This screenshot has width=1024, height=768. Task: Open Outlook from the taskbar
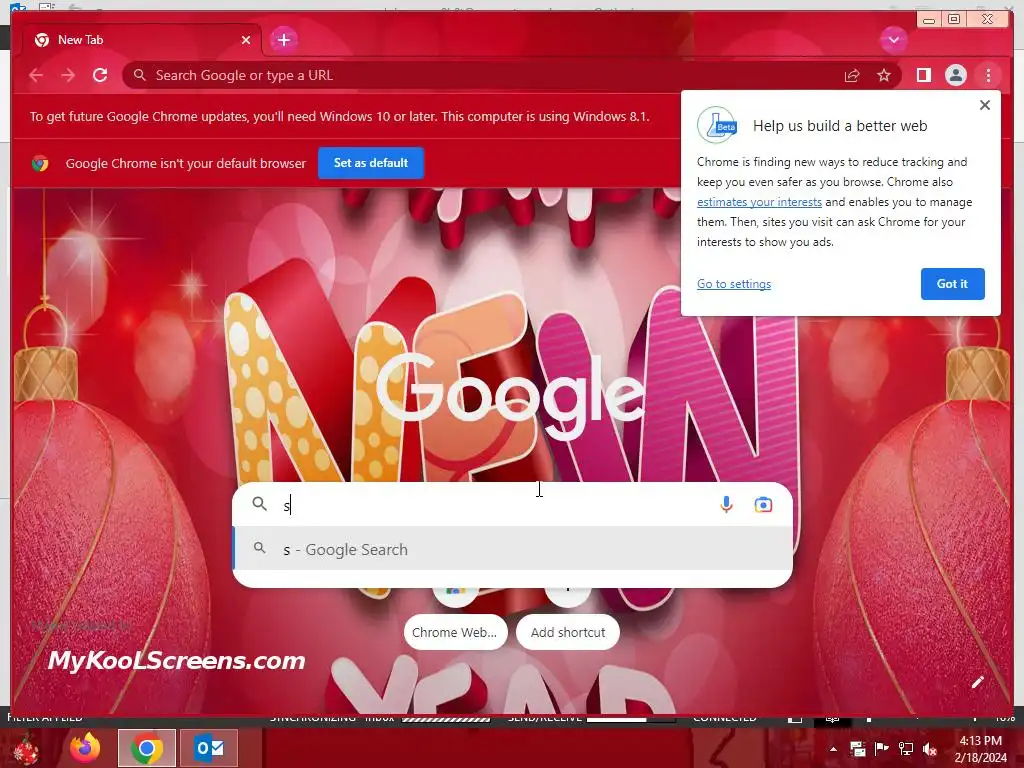(209, 748)
